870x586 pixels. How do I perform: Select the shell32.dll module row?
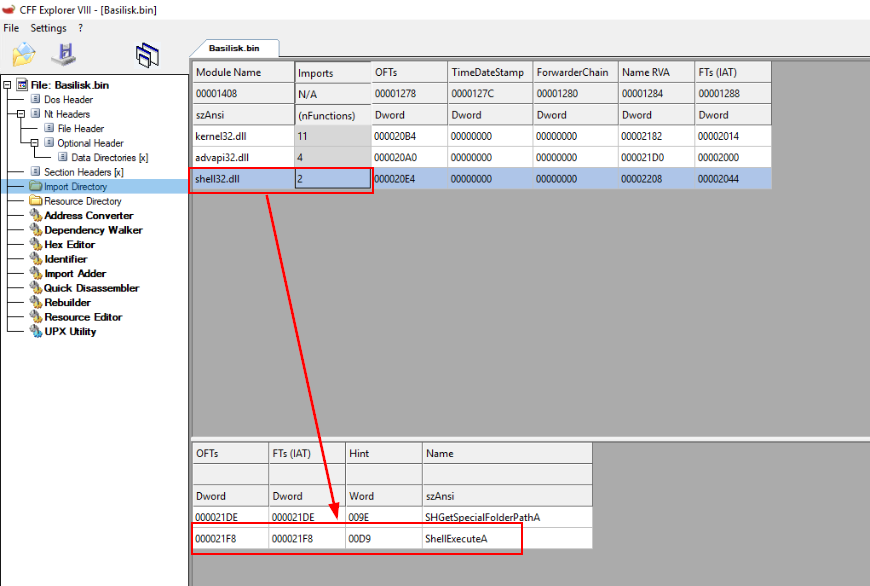[482, 179]
